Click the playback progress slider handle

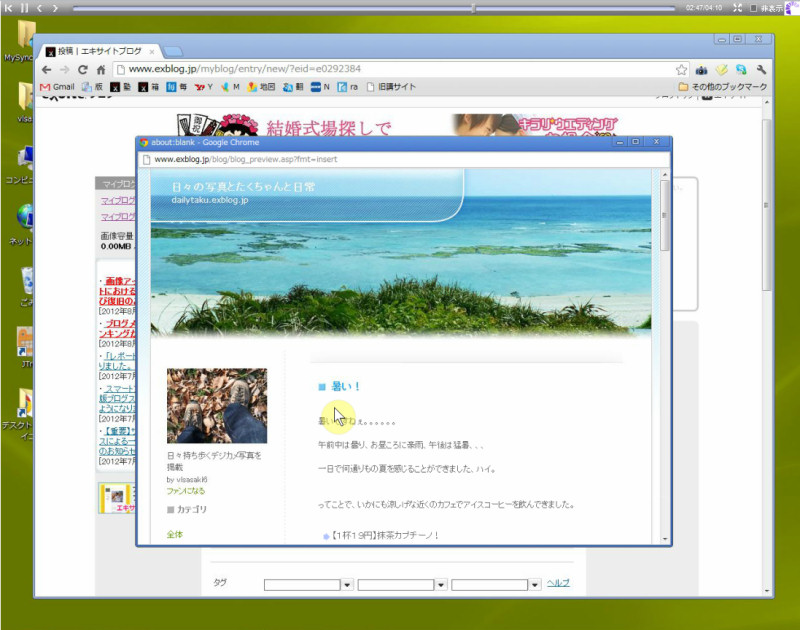pos(473,8)
